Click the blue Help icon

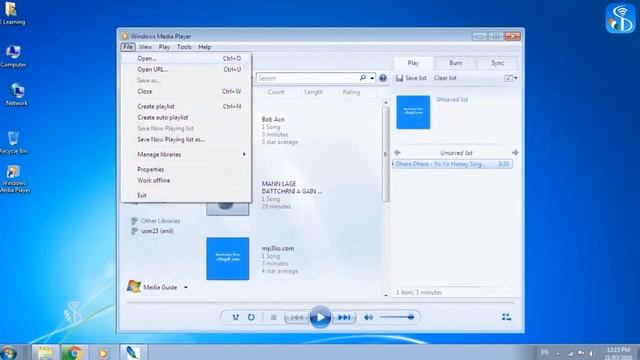click(x=382, y=78)
